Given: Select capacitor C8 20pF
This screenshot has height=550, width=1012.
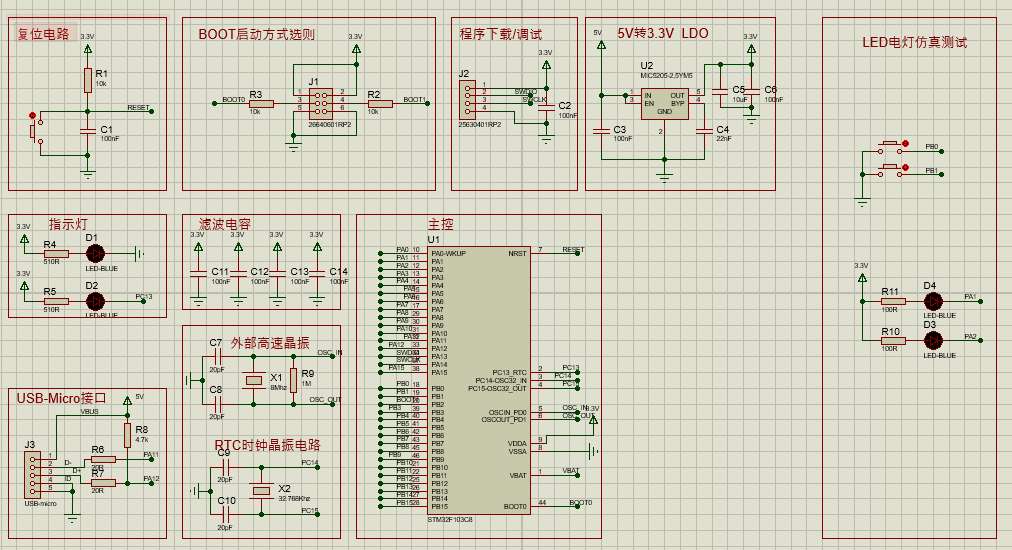Looking at the screenshot, I should pos(218,404).
